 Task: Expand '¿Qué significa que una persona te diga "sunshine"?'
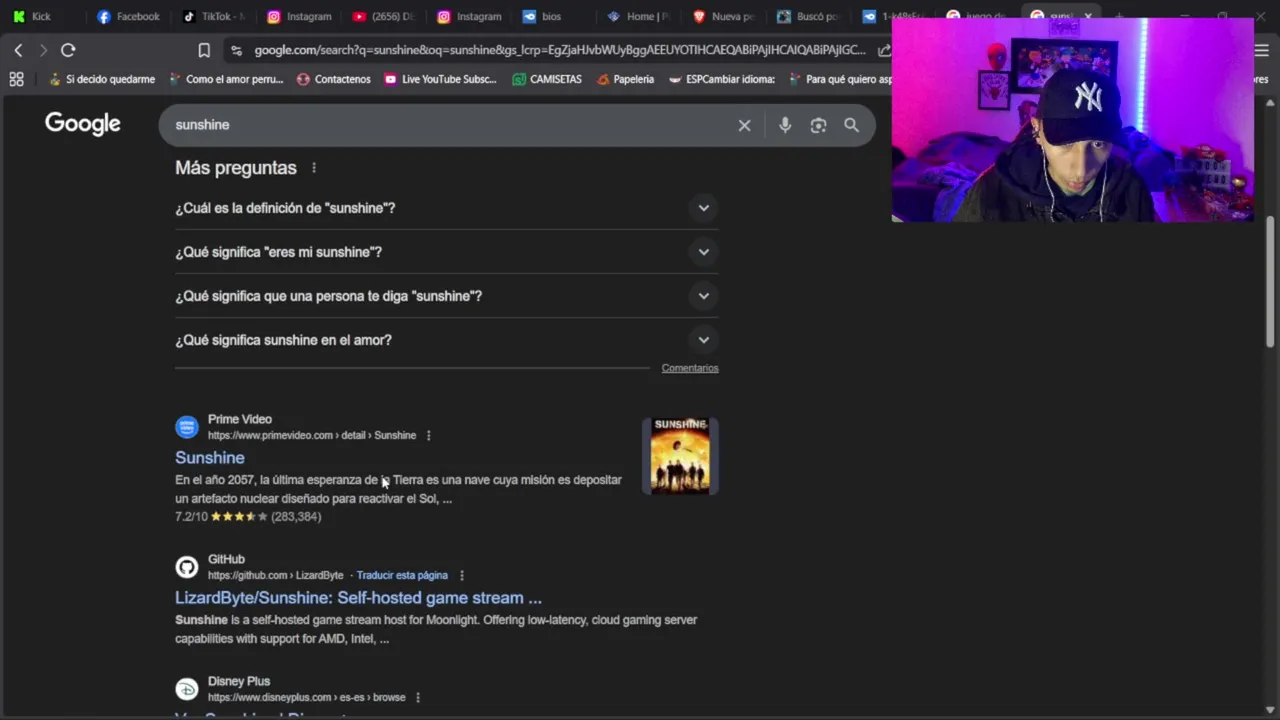[x=447, y=296]
